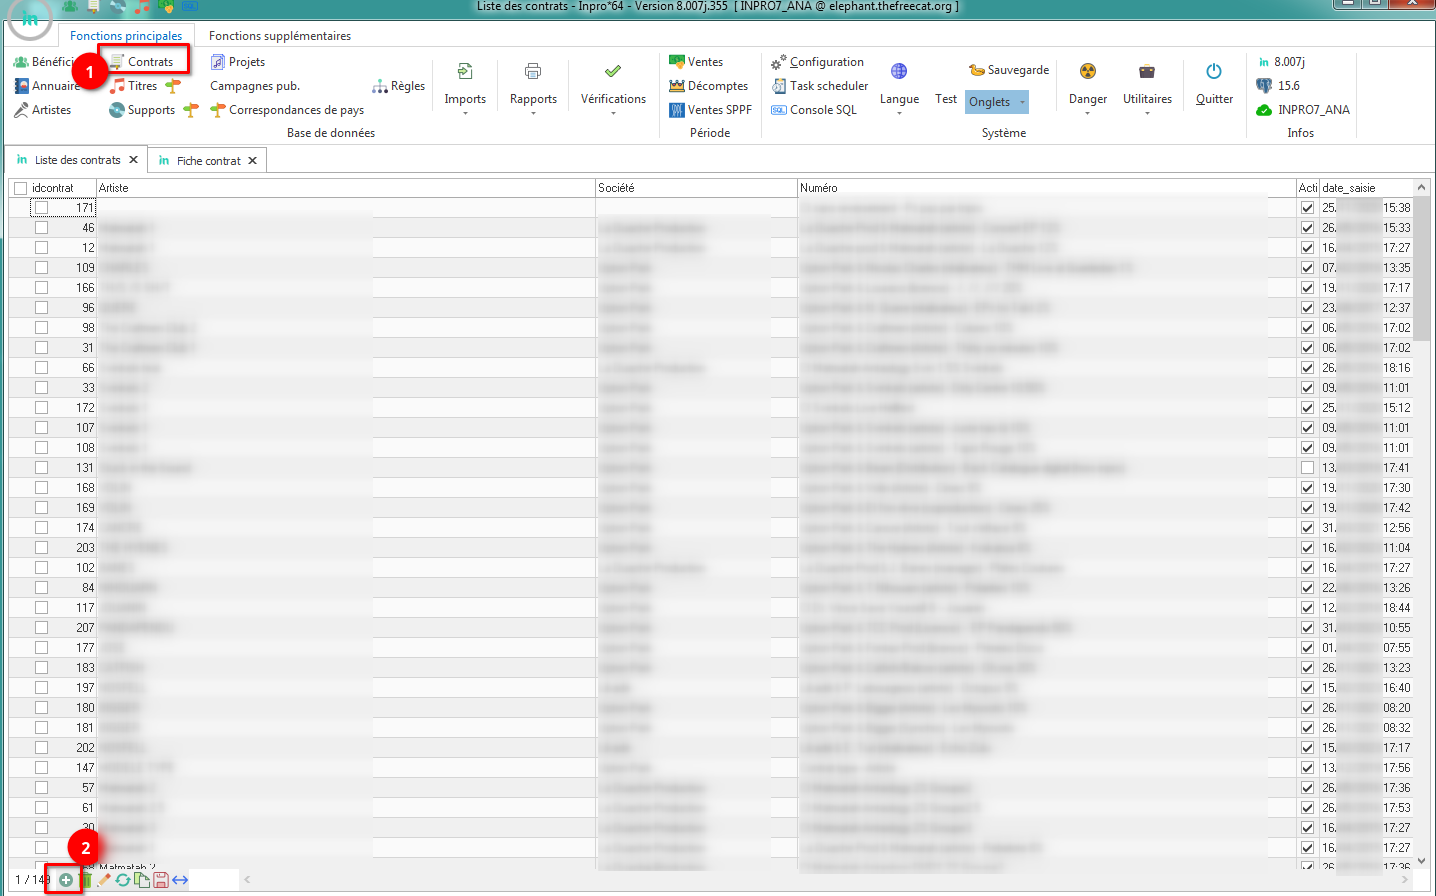Close the Fiche contrat tab
This screenshot has height=896, width=1436.
(252, 161)
